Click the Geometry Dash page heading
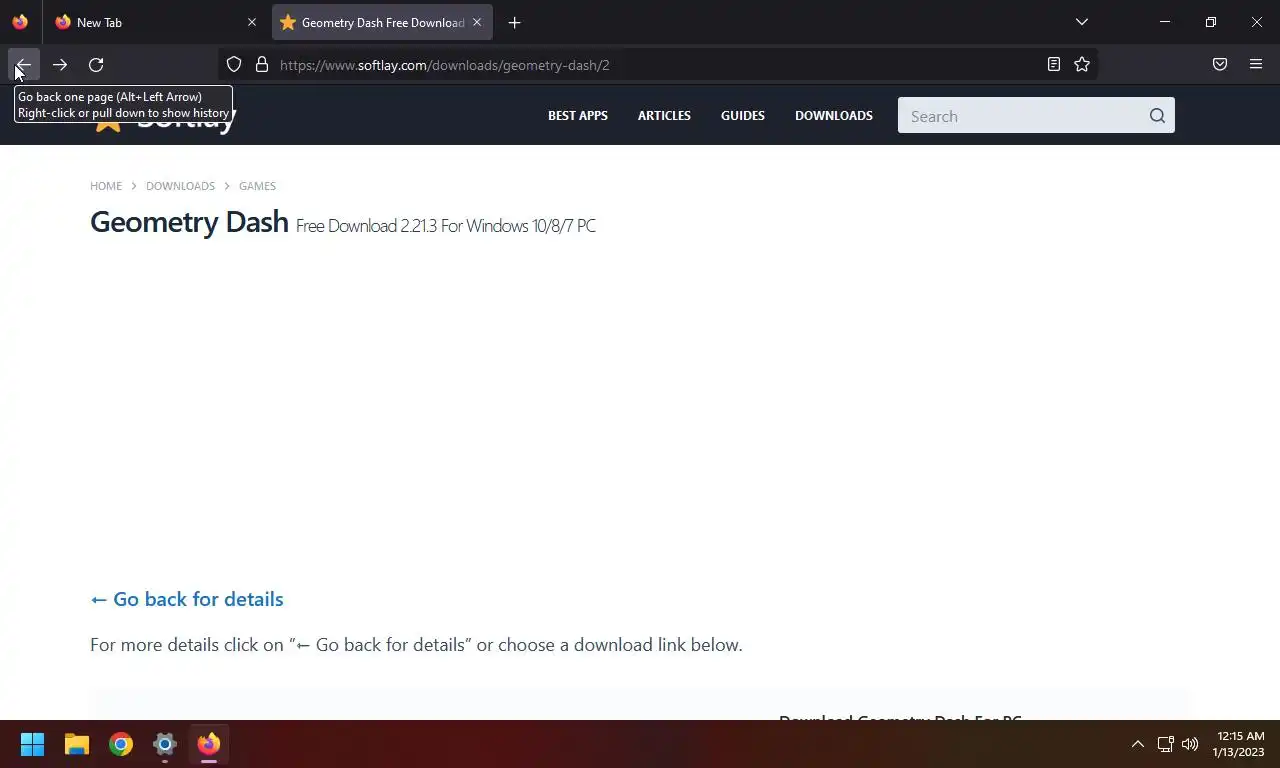The height and width of the screenshot is (768, 1280). click(189, 221)
